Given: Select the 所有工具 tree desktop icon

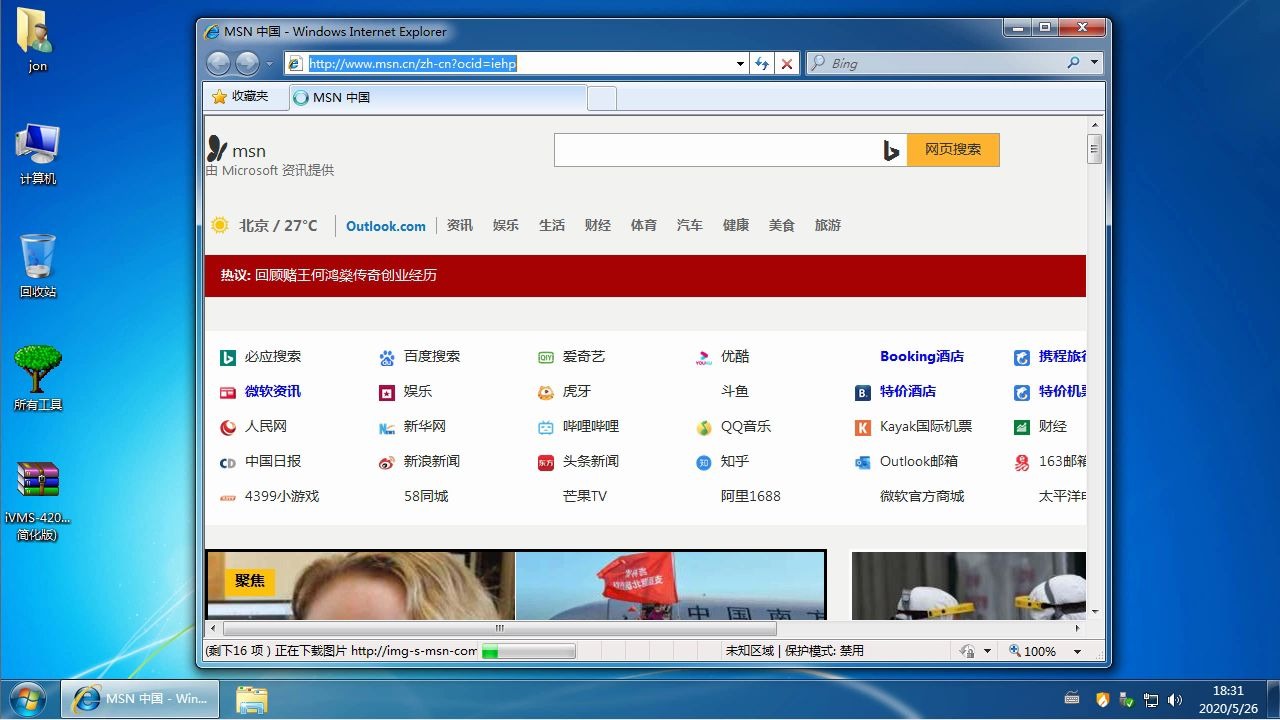Looking at the screenshot, I should click(38, 379).
